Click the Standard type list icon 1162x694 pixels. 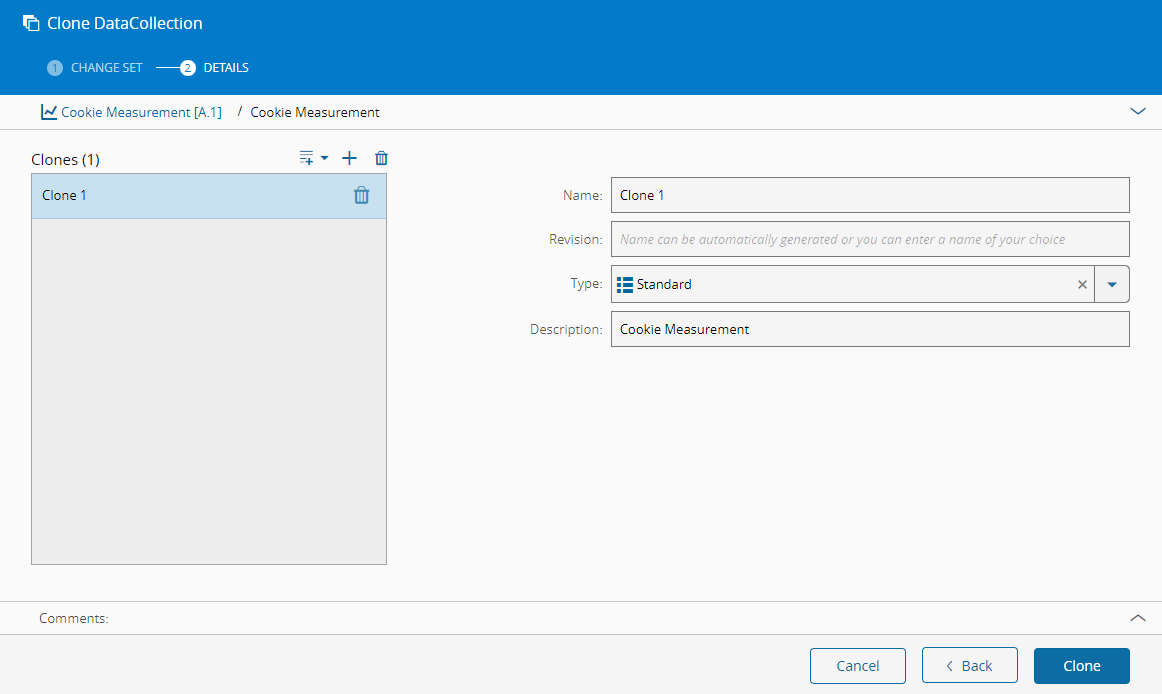click(625, 284)
